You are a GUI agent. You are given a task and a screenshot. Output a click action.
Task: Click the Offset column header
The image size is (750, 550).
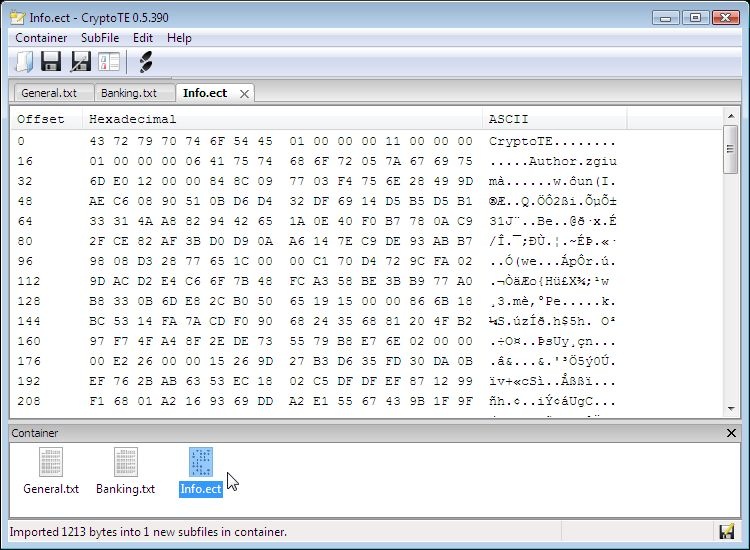[x=46, y=119]
